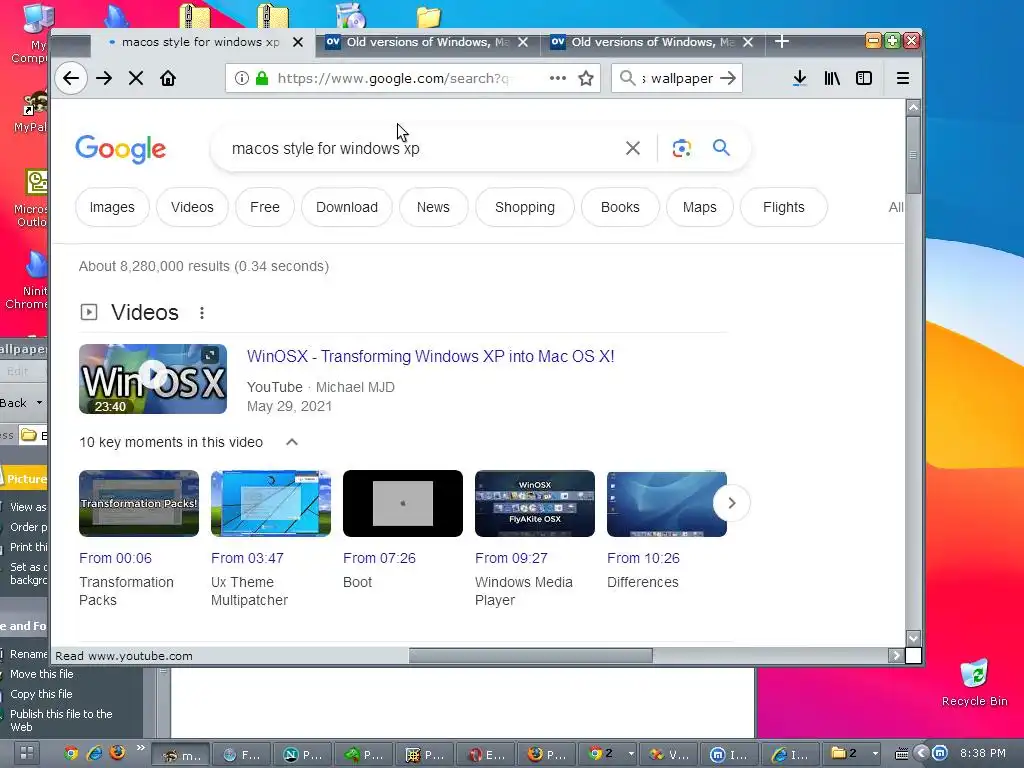The width and height of the screenshot is (1024, 768).
Task: Toggle the sidebar view icon
Action: point(864,78)
